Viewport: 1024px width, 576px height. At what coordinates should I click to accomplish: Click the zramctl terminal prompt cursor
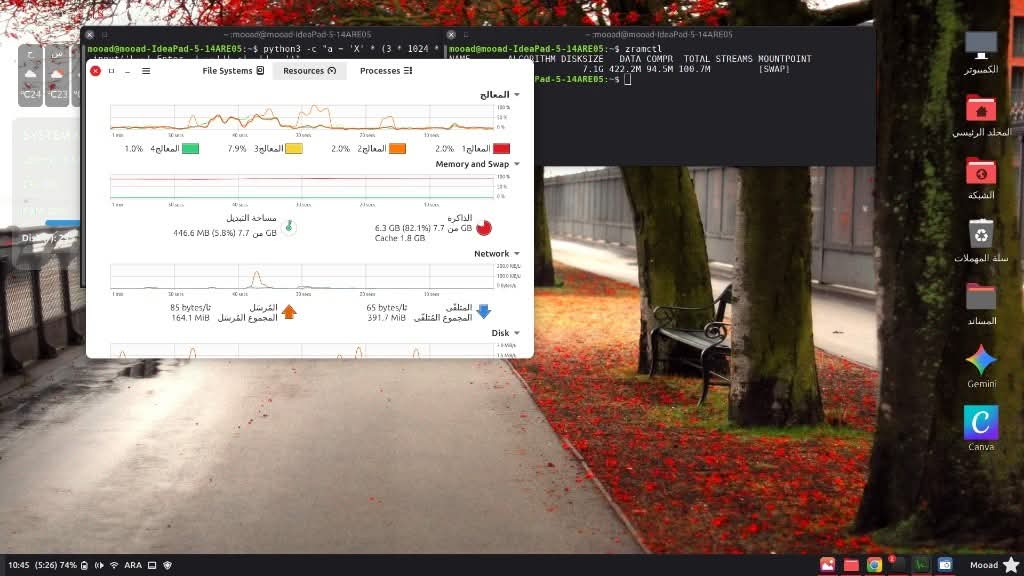628,79
